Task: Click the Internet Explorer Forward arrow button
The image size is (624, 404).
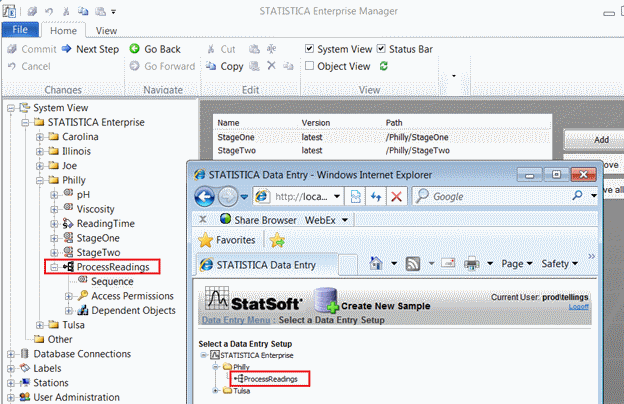Action: [x=228, y=197]
